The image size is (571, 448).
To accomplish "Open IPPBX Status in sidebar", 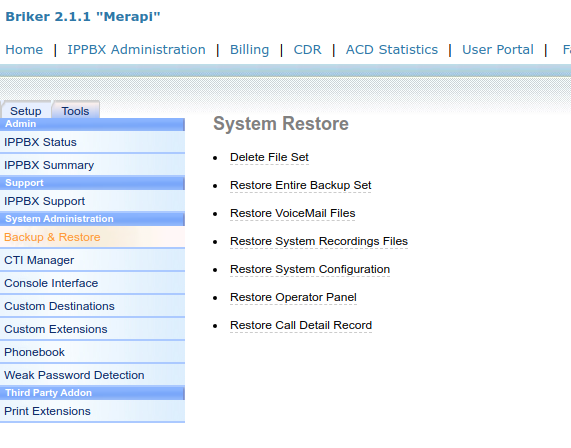I will point(92,142).
